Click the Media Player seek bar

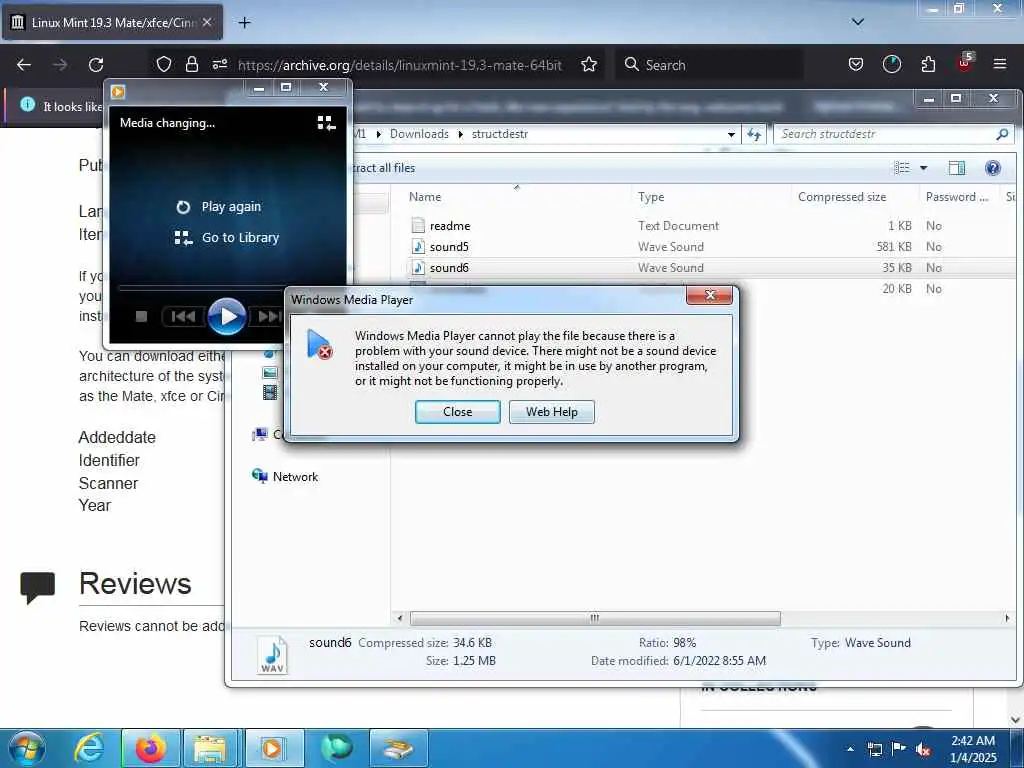(x=201, y=287)
